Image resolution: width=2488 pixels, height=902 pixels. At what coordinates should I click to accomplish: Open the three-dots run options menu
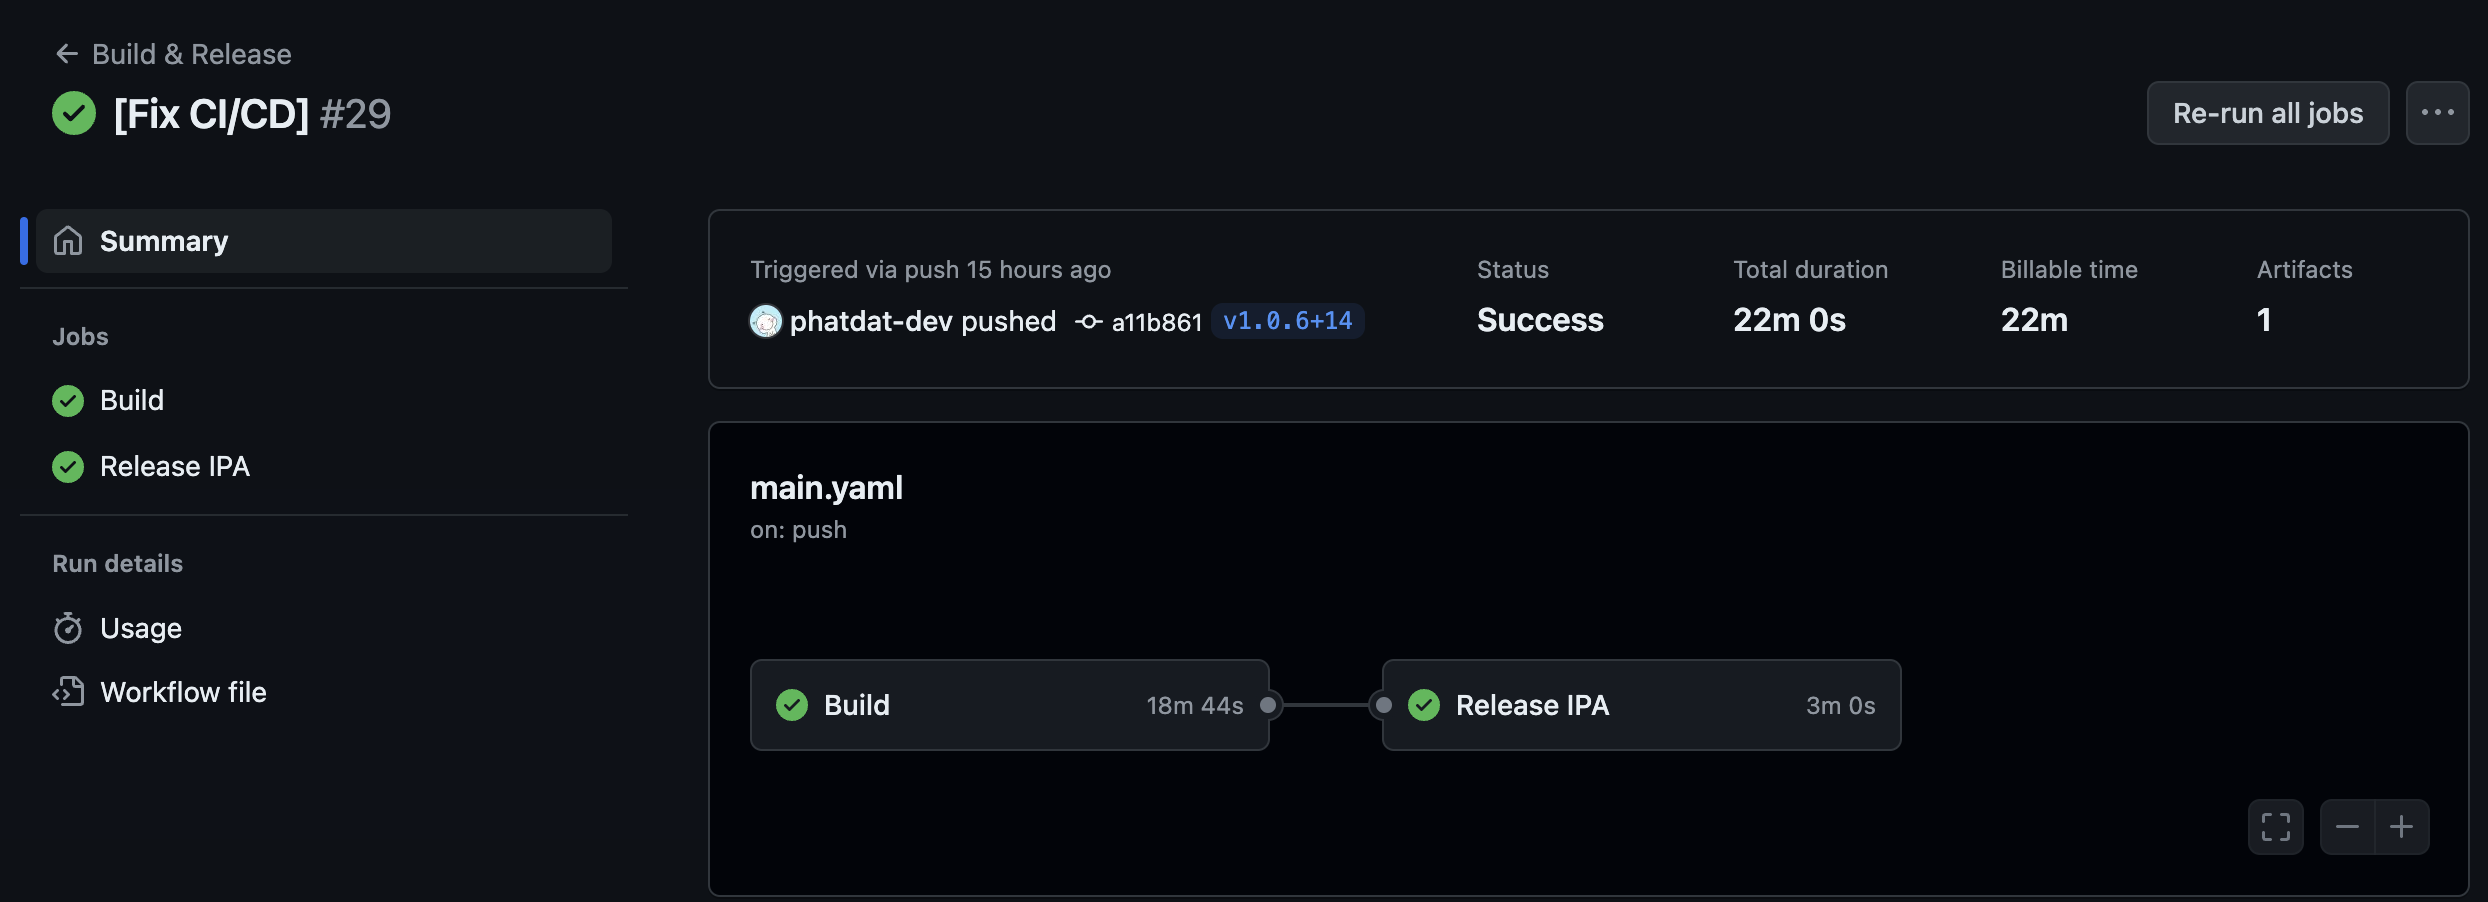[2438, 113]
